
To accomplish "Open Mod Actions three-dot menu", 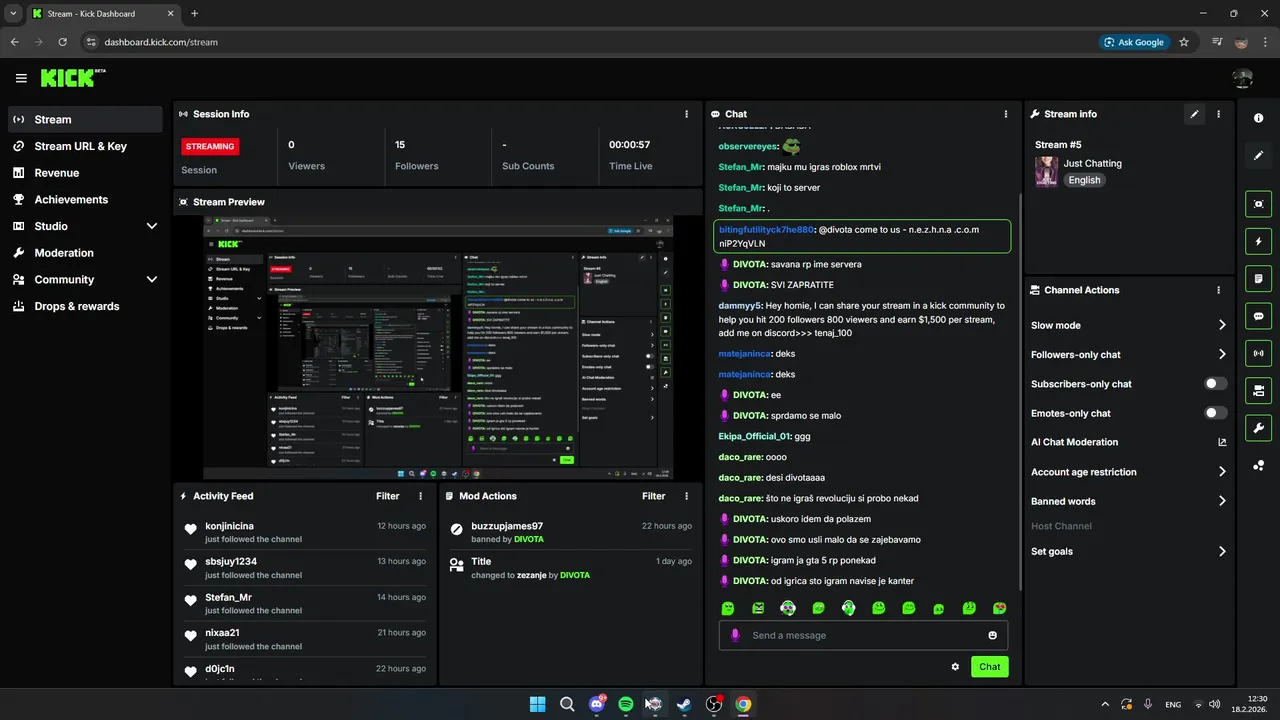I will (686, 496).
